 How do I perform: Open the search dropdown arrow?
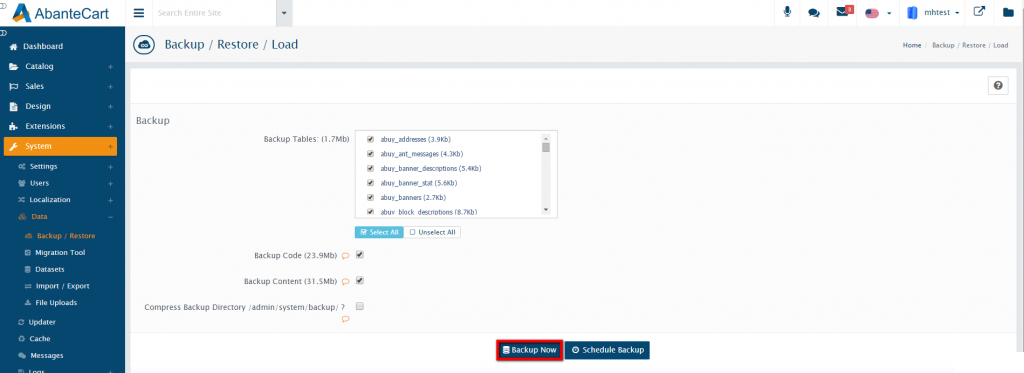point(284,13)
